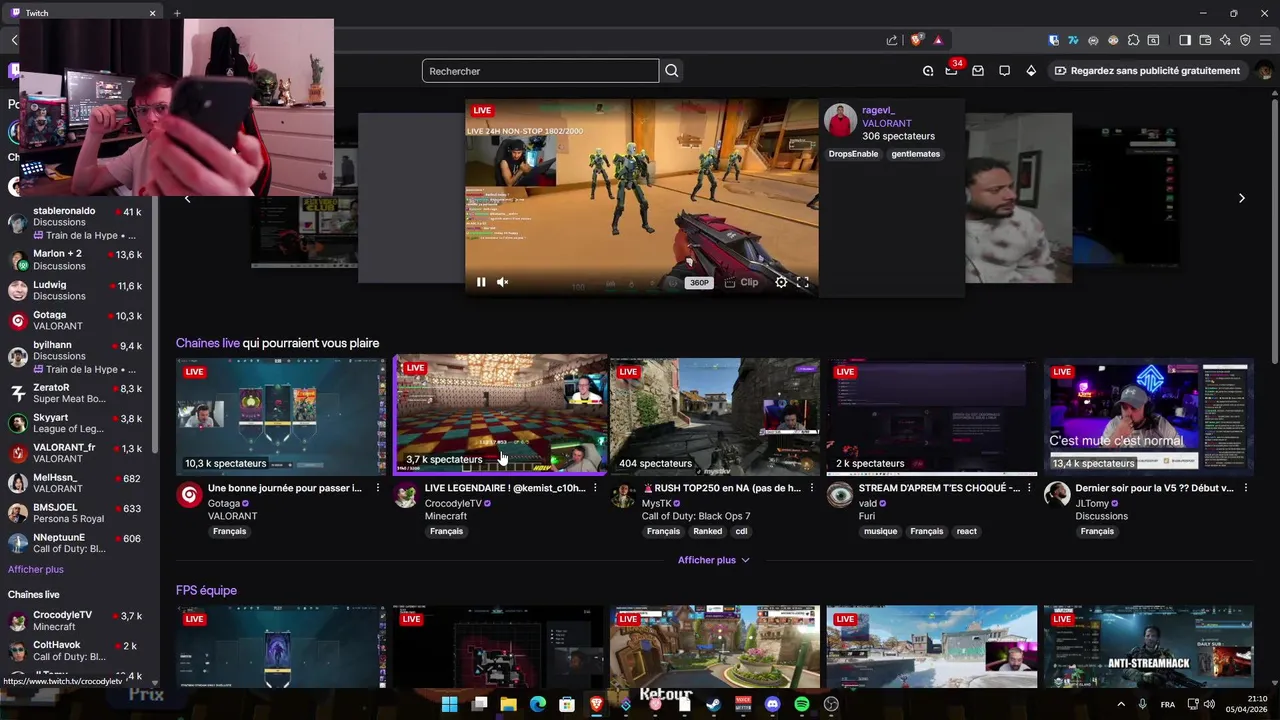Go to next carousel stream arrow

click(x=1242, y=198)
